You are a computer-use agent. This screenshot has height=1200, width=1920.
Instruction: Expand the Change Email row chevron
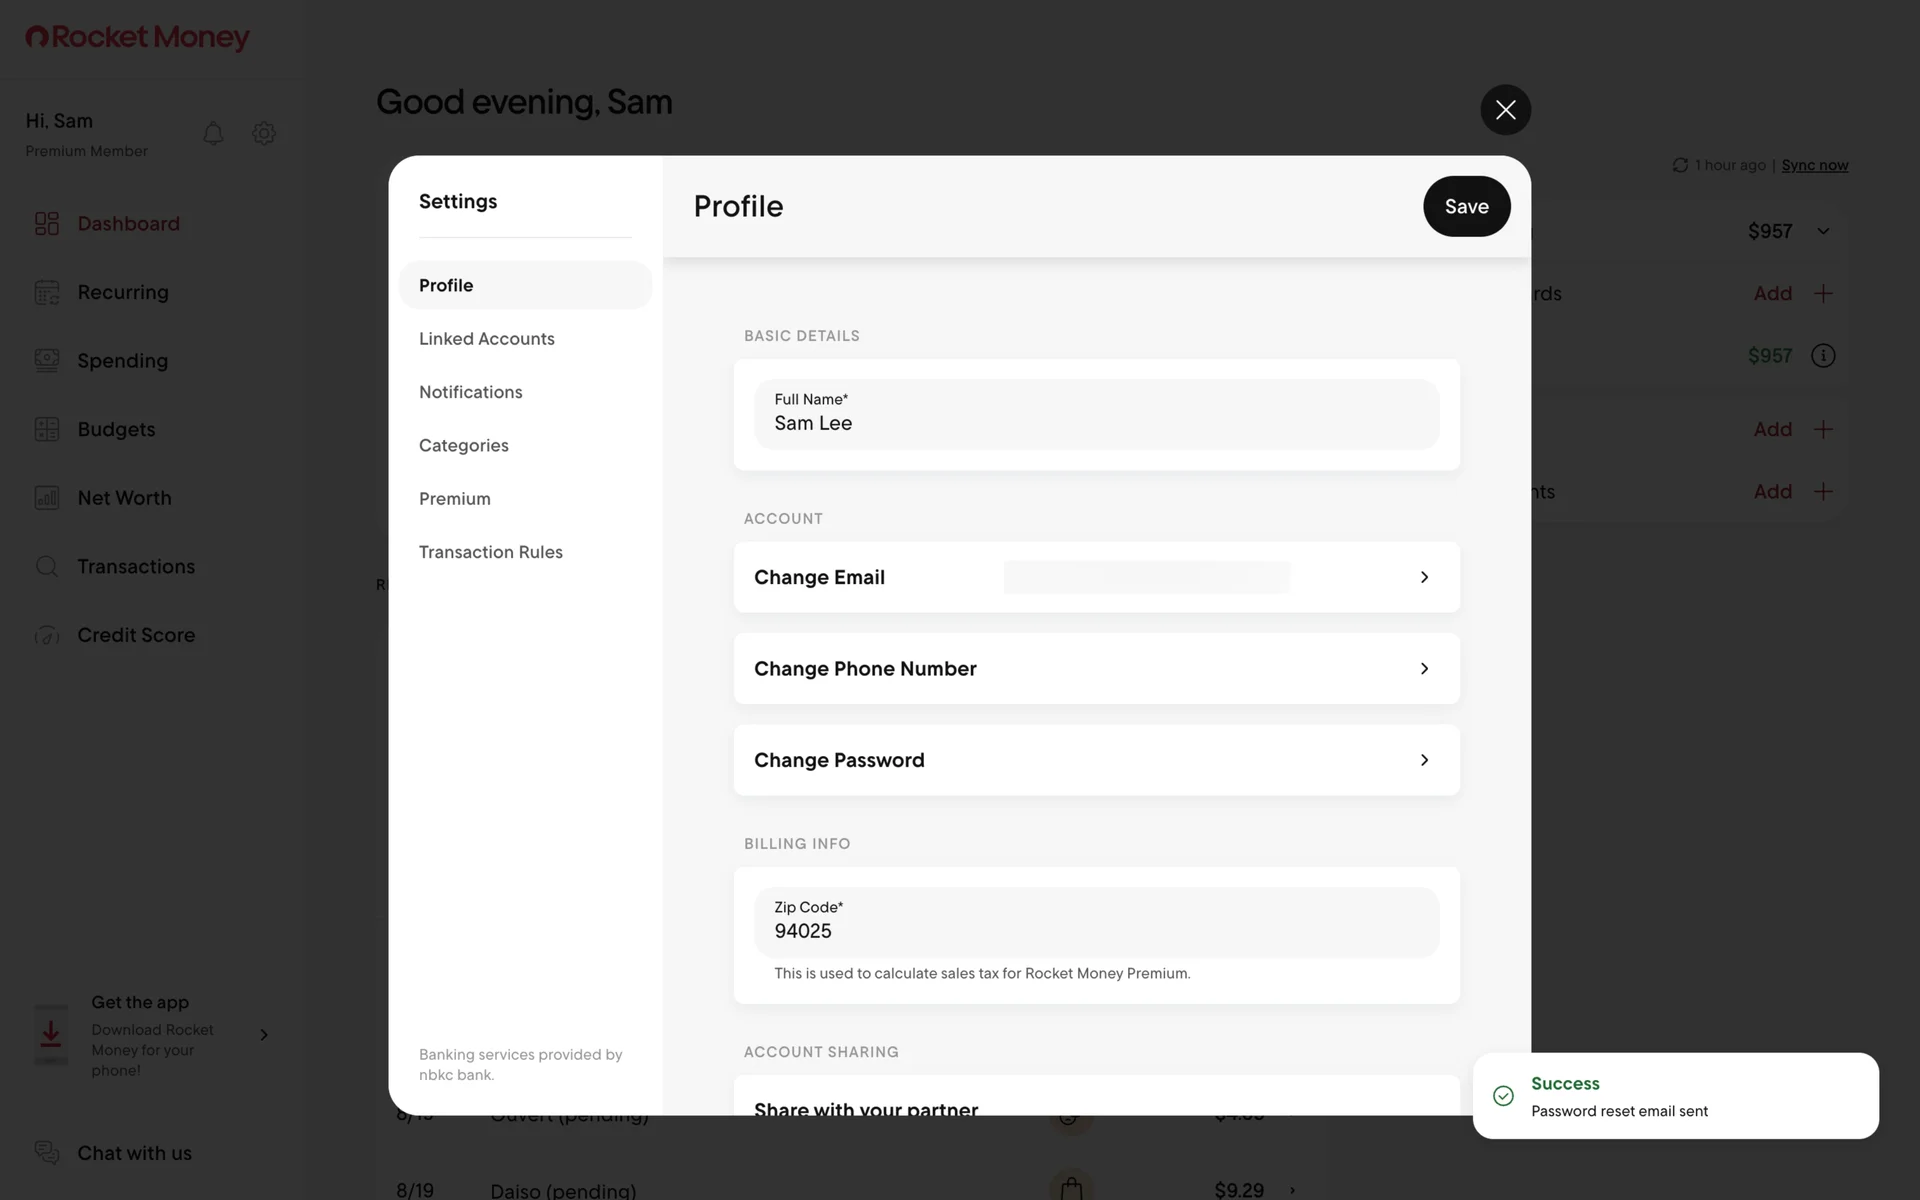point(1424,577)
